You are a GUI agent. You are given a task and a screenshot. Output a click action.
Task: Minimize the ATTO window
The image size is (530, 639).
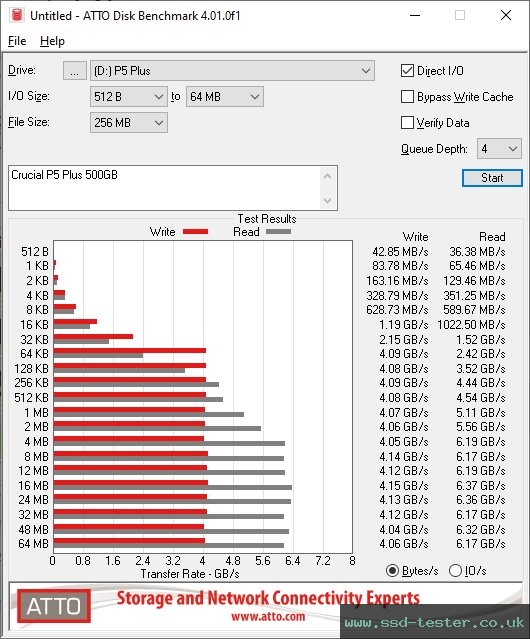pos(415,15)
